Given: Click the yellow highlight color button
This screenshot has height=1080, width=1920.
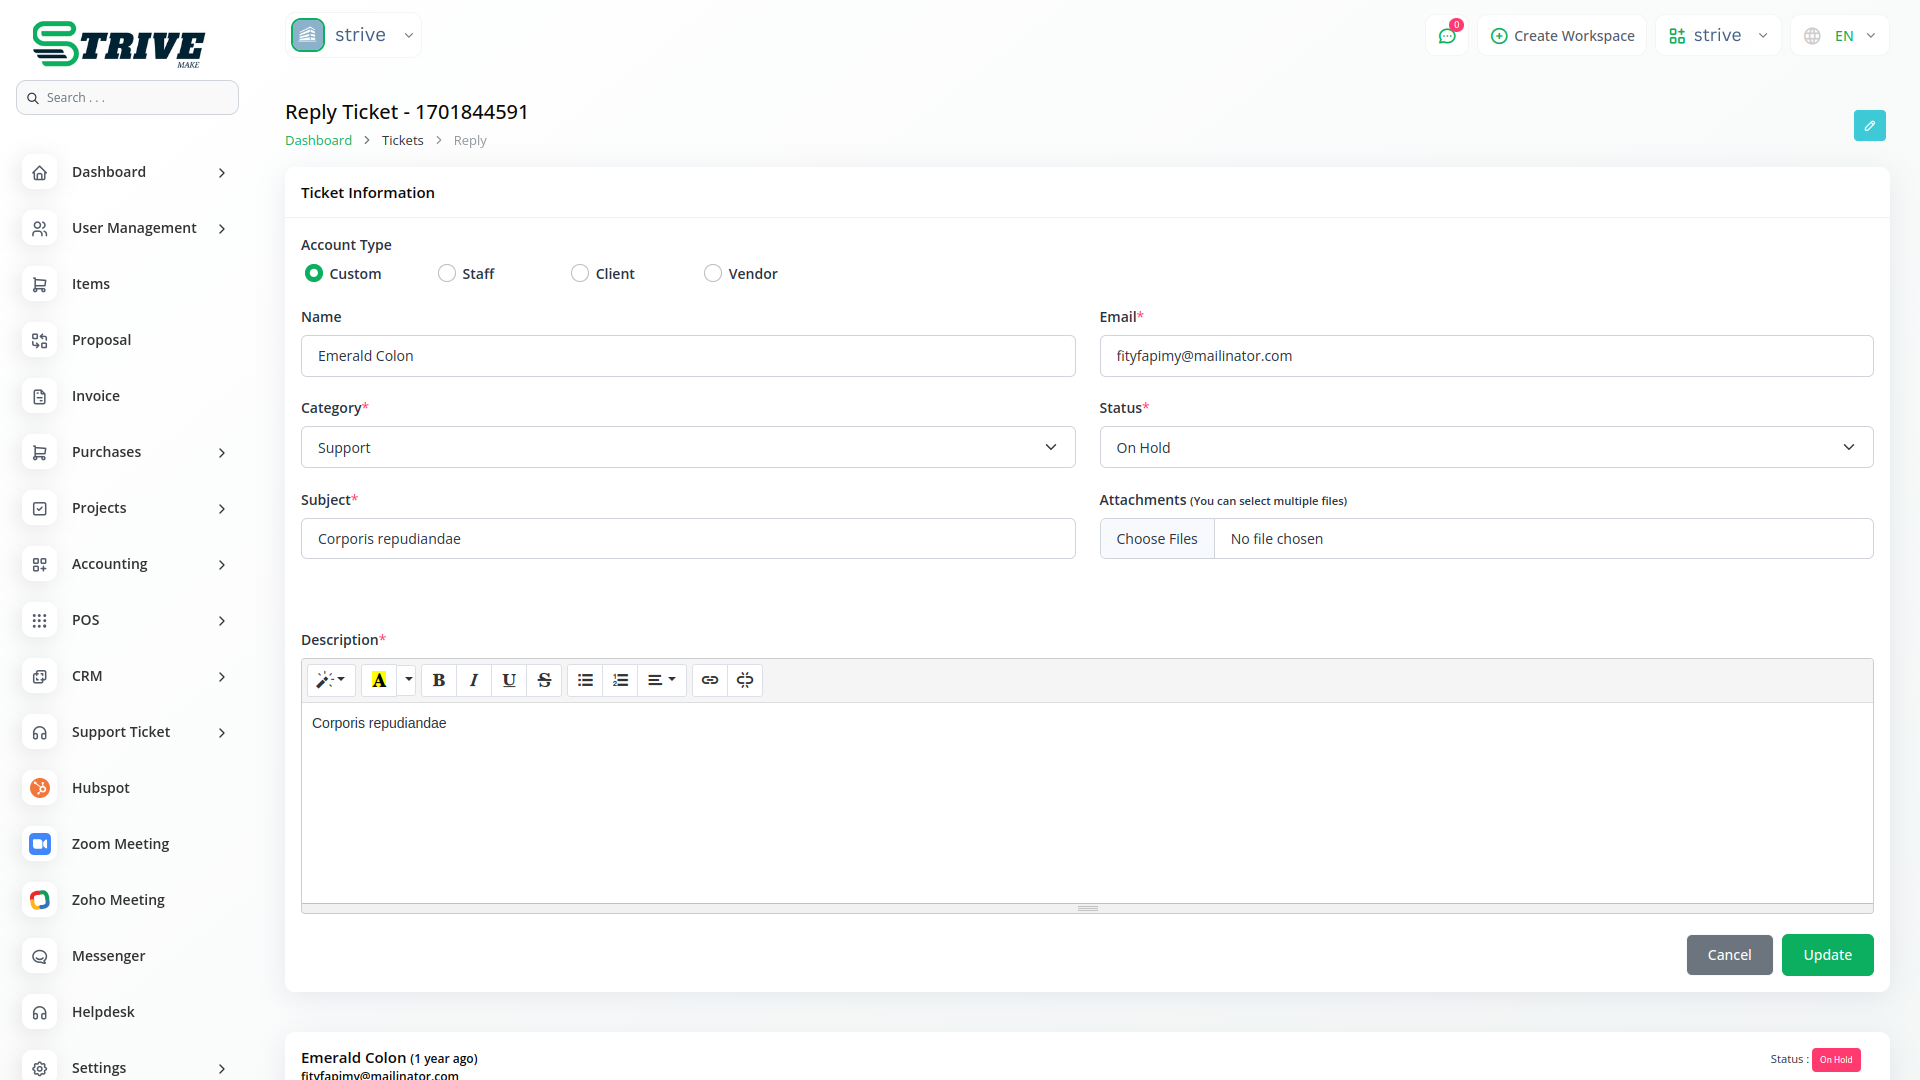Looking at the screenshot, I should pos(379,680).
